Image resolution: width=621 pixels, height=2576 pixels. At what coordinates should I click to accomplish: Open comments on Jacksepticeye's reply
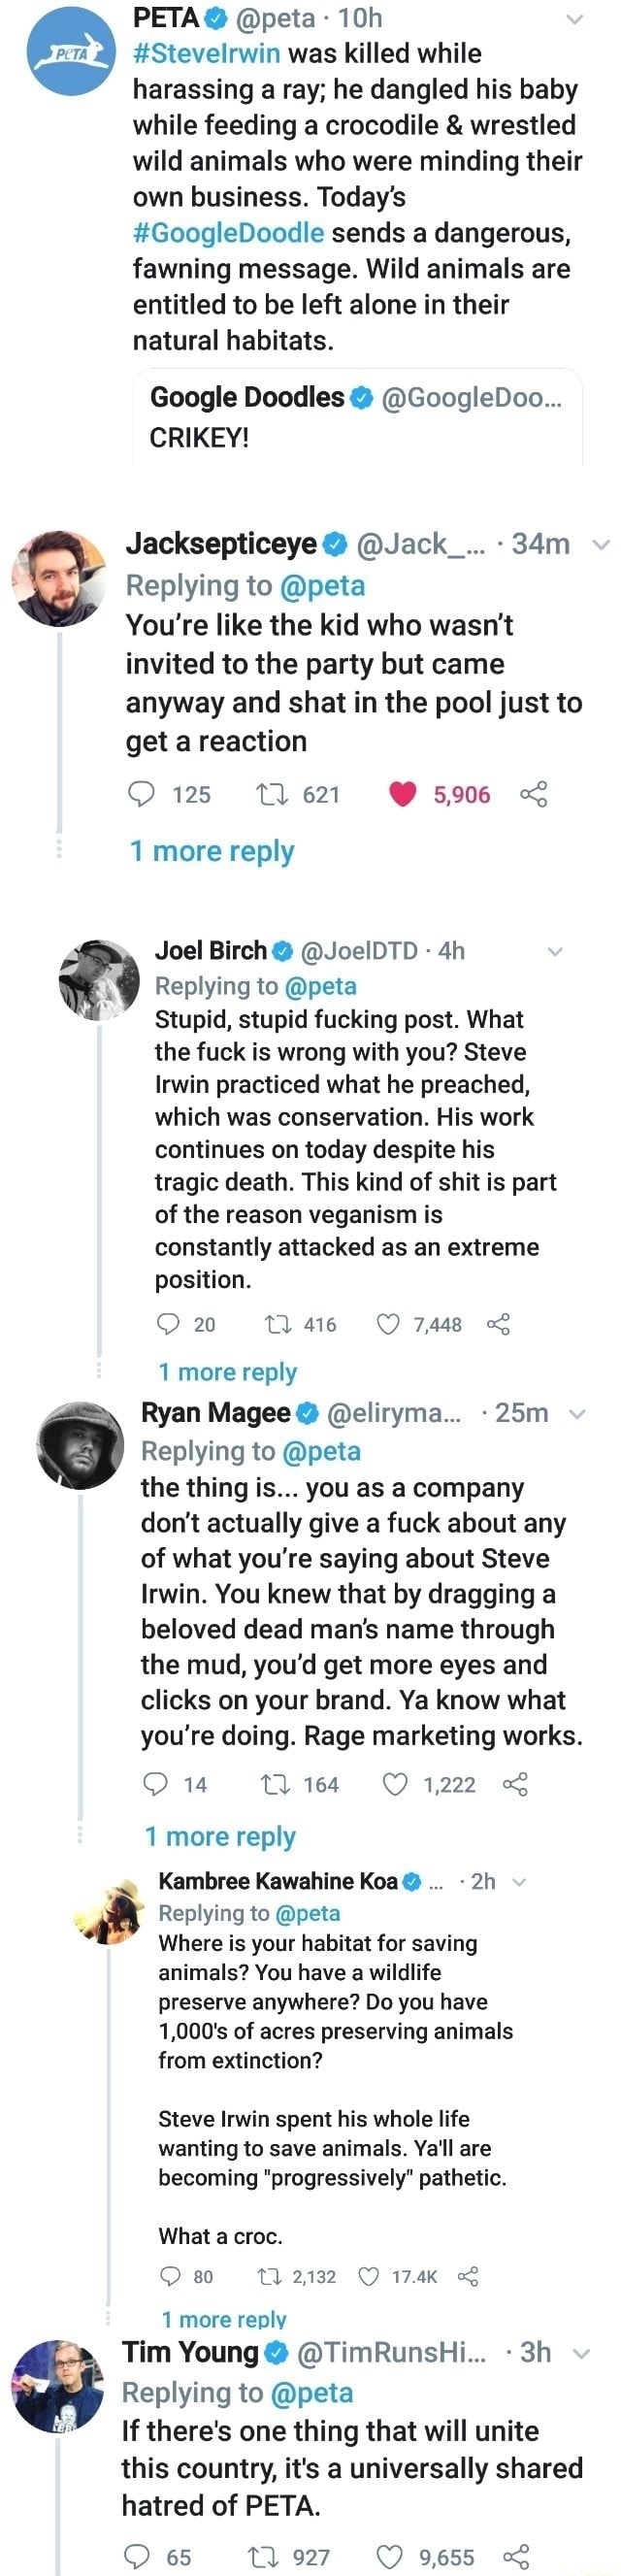[x=142, y=794]
